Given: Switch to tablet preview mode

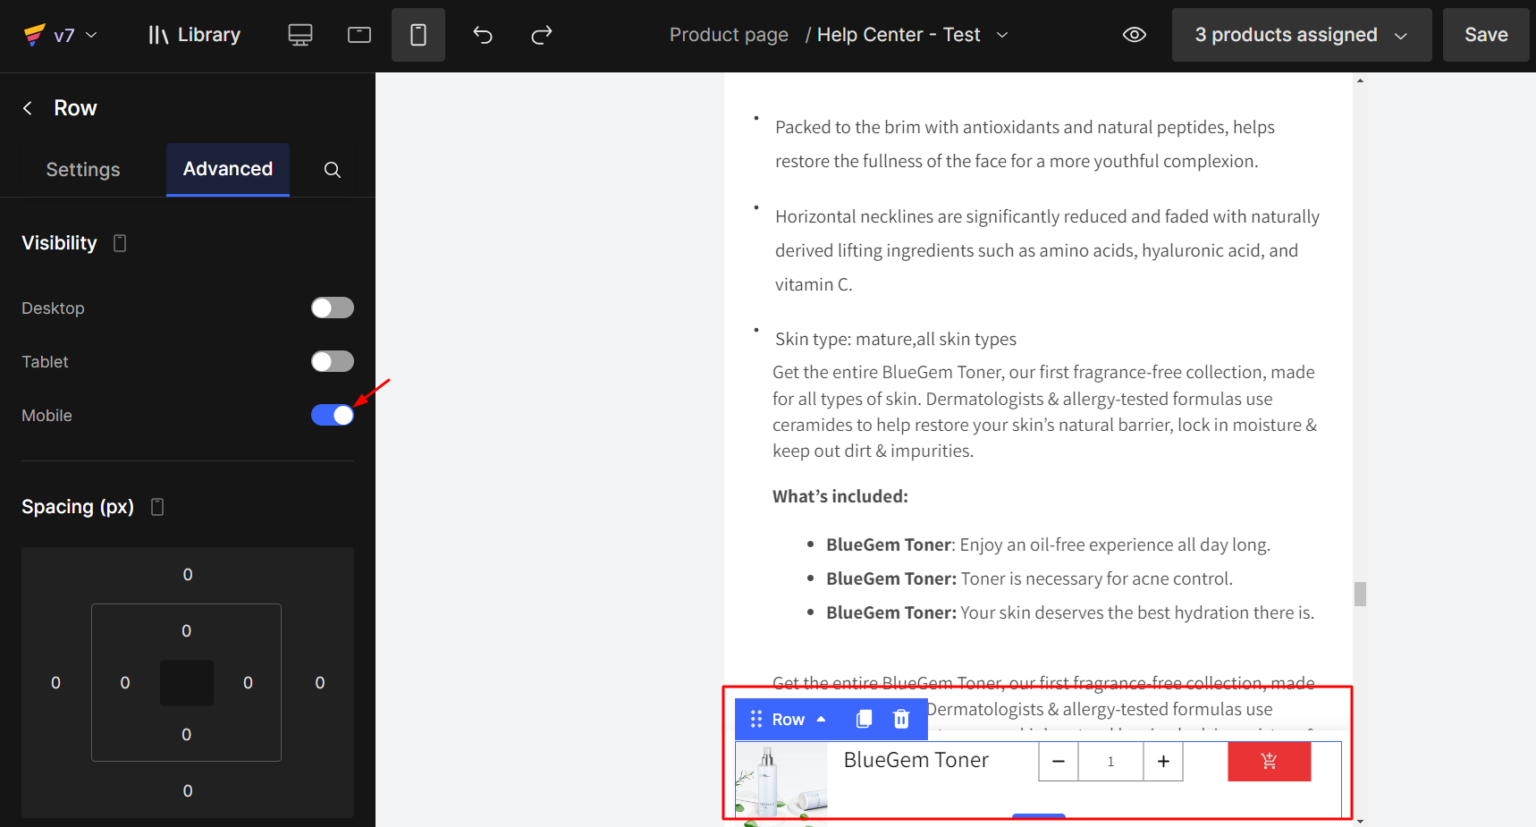Looking at the screenshot, I should coord(359,34).
